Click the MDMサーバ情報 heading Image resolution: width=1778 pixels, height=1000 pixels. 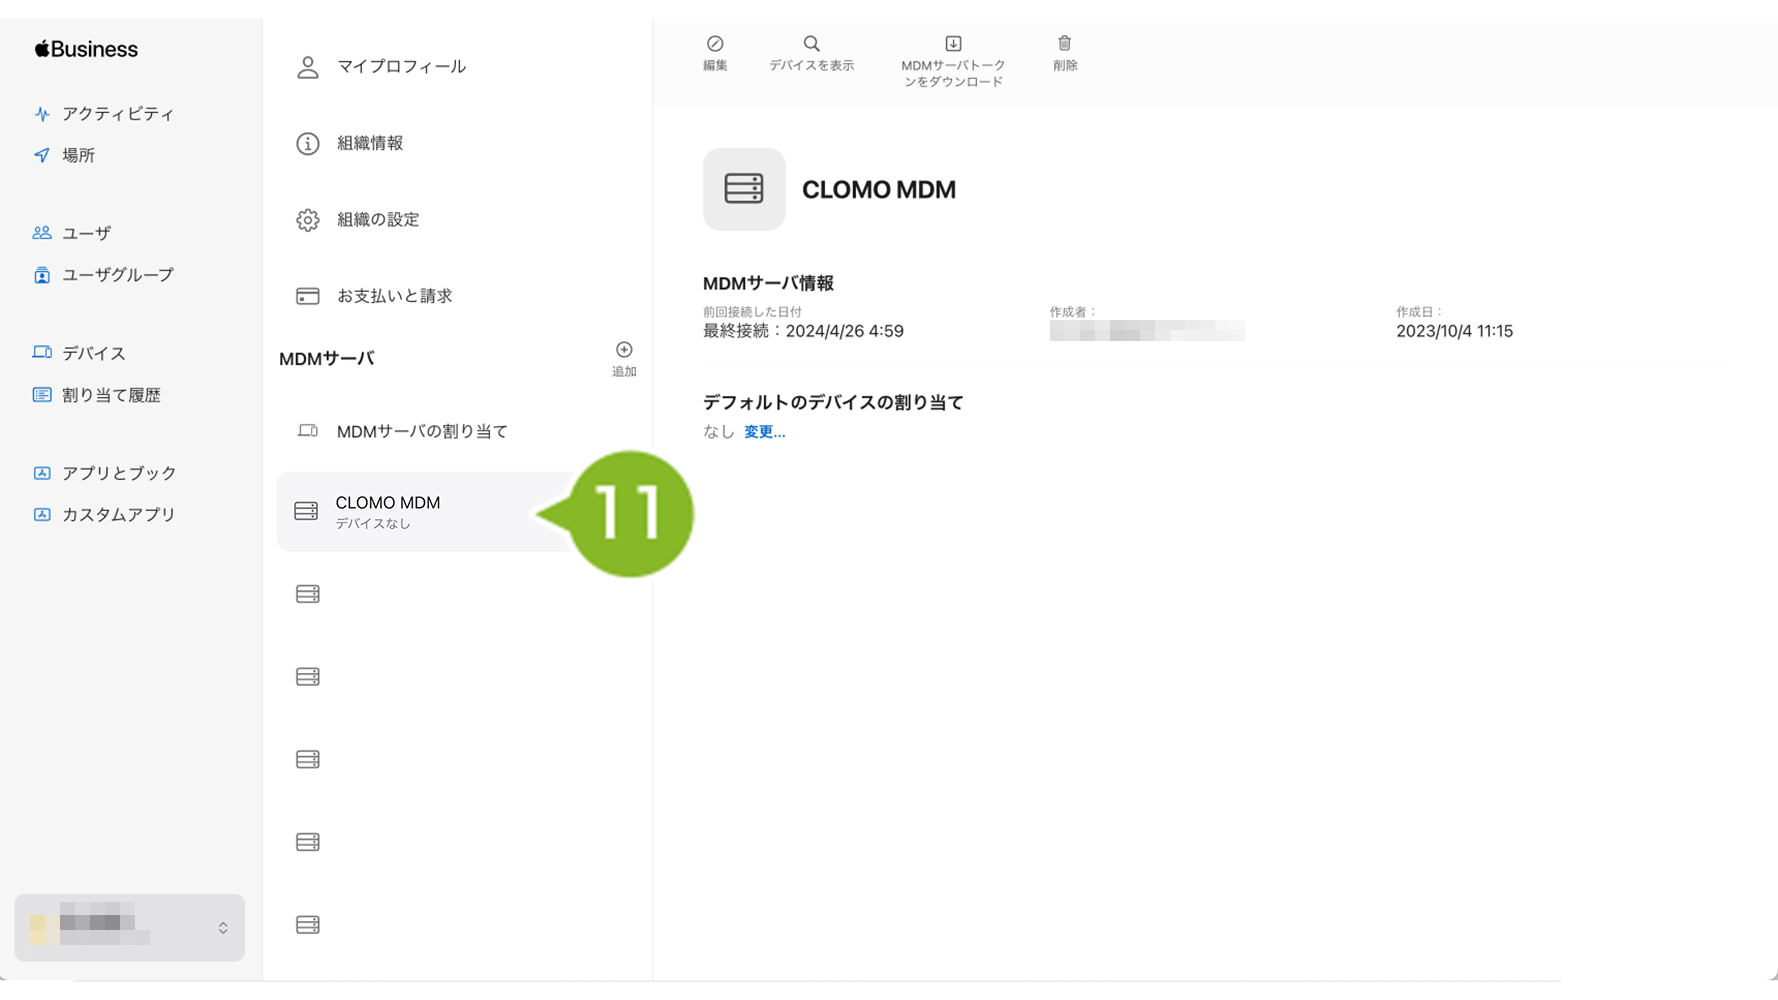click(x=768, y=283)
